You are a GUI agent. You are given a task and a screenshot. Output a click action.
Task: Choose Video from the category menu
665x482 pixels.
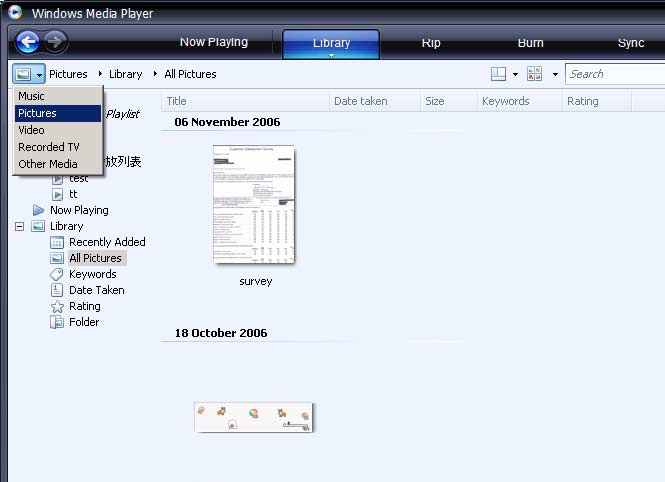tap(58, 130)
